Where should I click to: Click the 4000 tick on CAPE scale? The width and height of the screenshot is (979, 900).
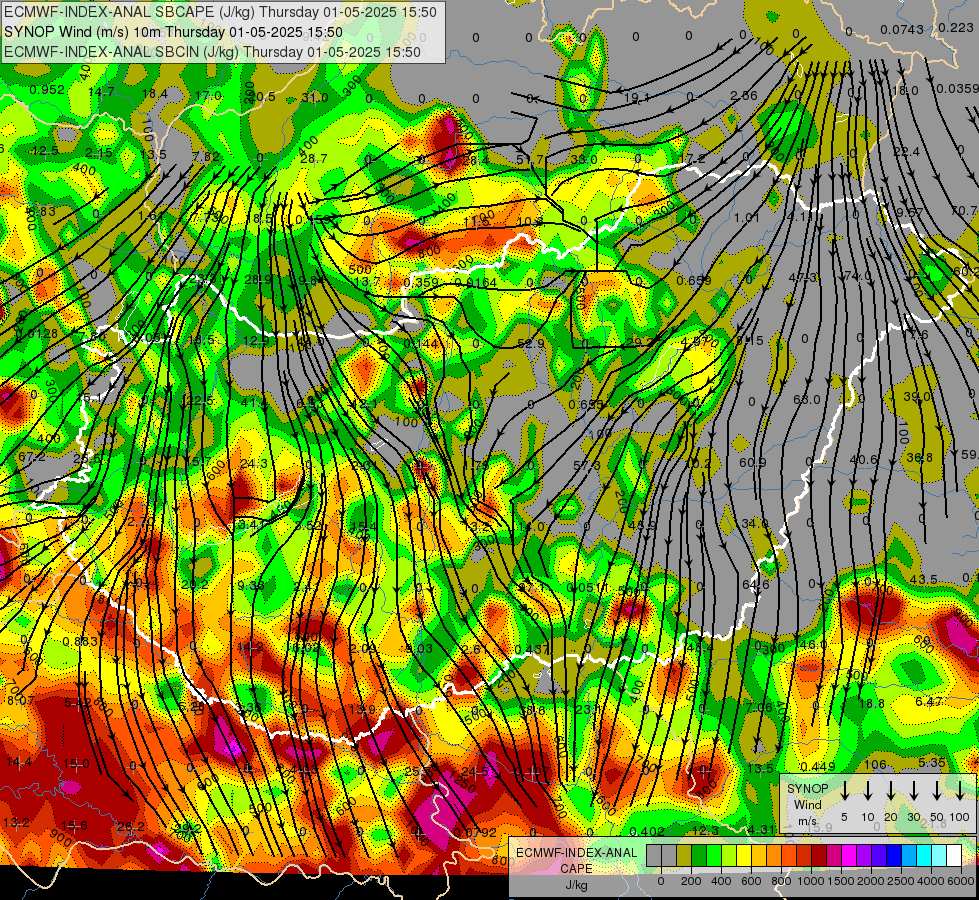click(931, 881)
